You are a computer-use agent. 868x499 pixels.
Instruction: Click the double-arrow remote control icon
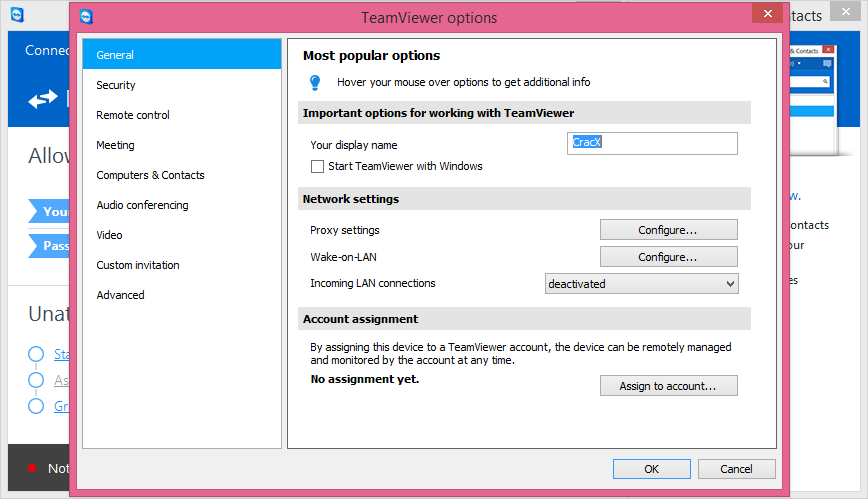43,99
